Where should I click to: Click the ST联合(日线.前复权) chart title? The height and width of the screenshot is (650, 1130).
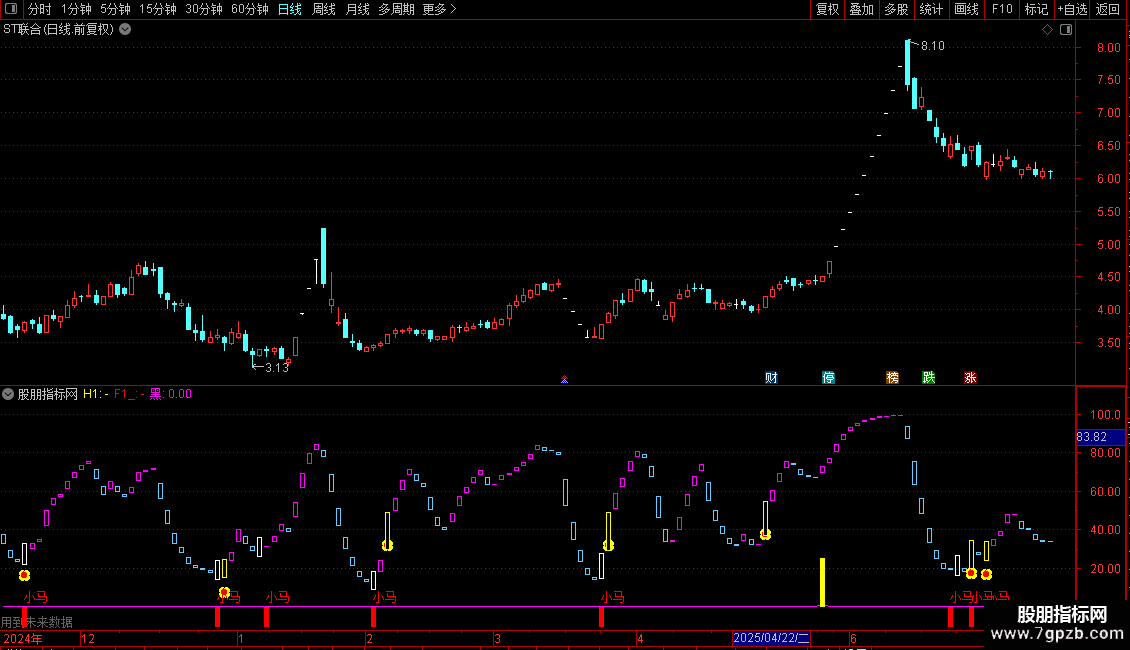click(x=58, y=30)
